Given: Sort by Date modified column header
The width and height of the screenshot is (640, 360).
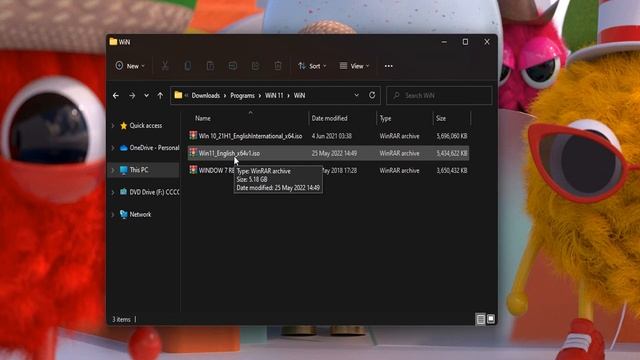Looking at the screenshot, I should pos(329,118).
